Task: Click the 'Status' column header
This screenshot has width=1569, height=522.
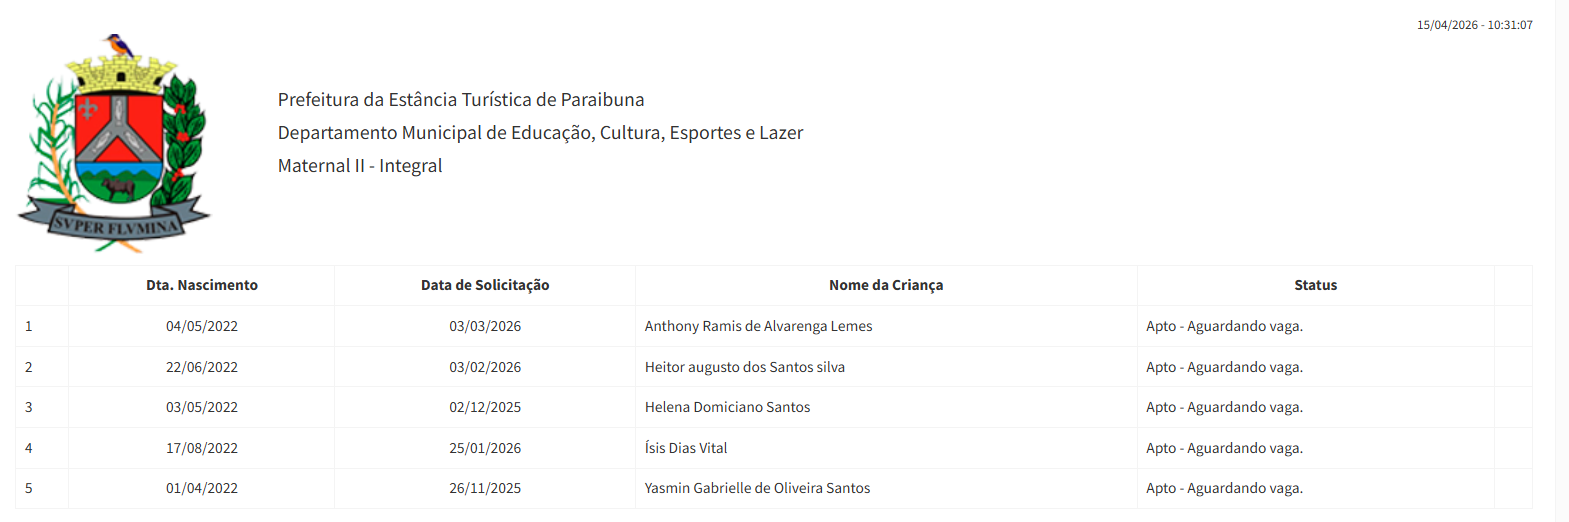Action: point(1315,285)
